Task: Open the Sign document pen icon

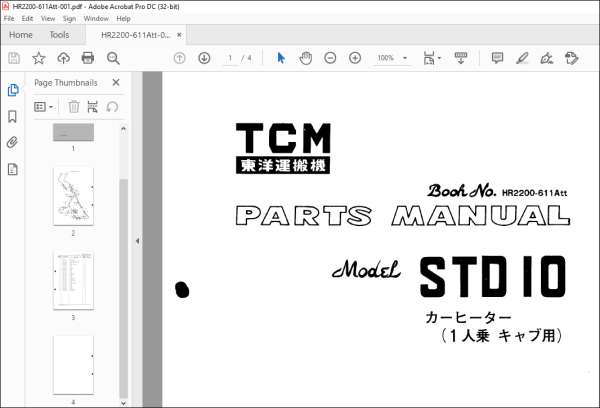Action: click(546, 58)
